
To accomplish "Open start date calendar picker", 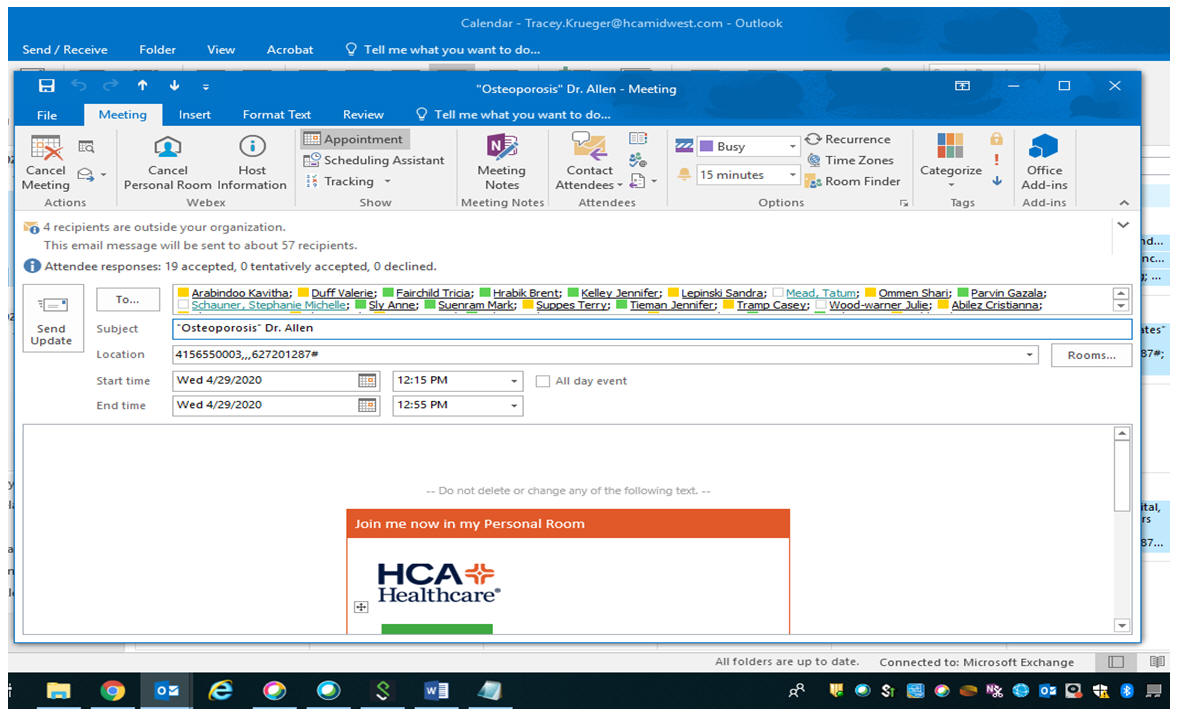I will [367, 381].
